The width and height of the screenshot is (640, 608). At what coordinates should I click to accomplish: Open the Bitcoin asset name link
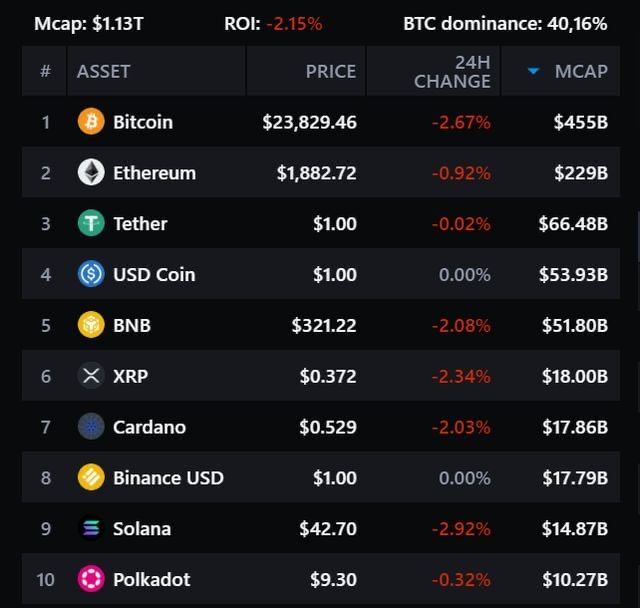point(143,122)
